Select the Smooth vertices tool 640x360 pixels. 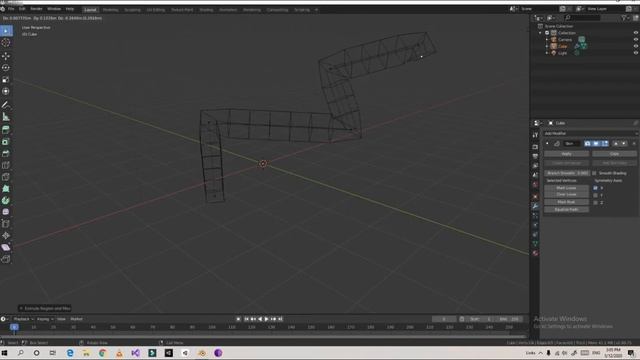coord(6,212)
